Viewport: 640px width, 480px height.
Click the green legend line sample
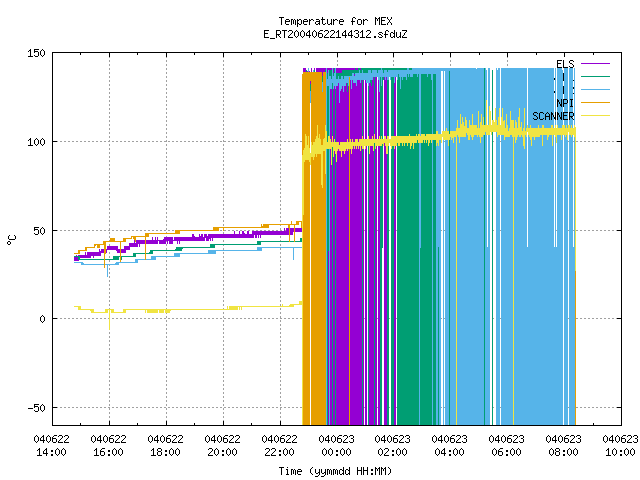595,76
